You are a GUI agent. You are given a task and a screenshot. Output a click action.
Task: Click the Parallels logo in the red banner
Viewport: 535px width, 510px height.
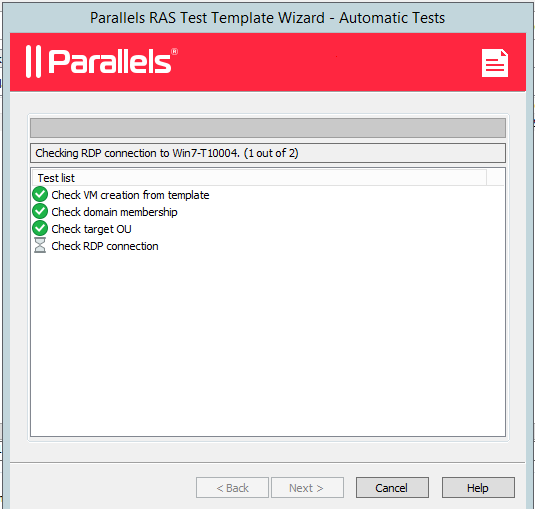(x=102, y=62)
